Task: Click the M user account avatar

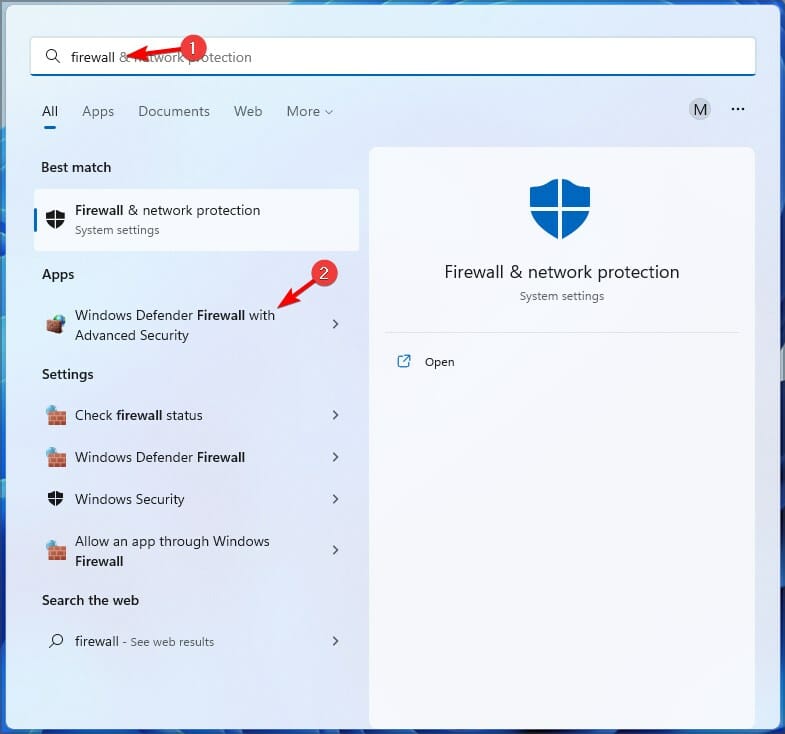Action: coord(700,109)
